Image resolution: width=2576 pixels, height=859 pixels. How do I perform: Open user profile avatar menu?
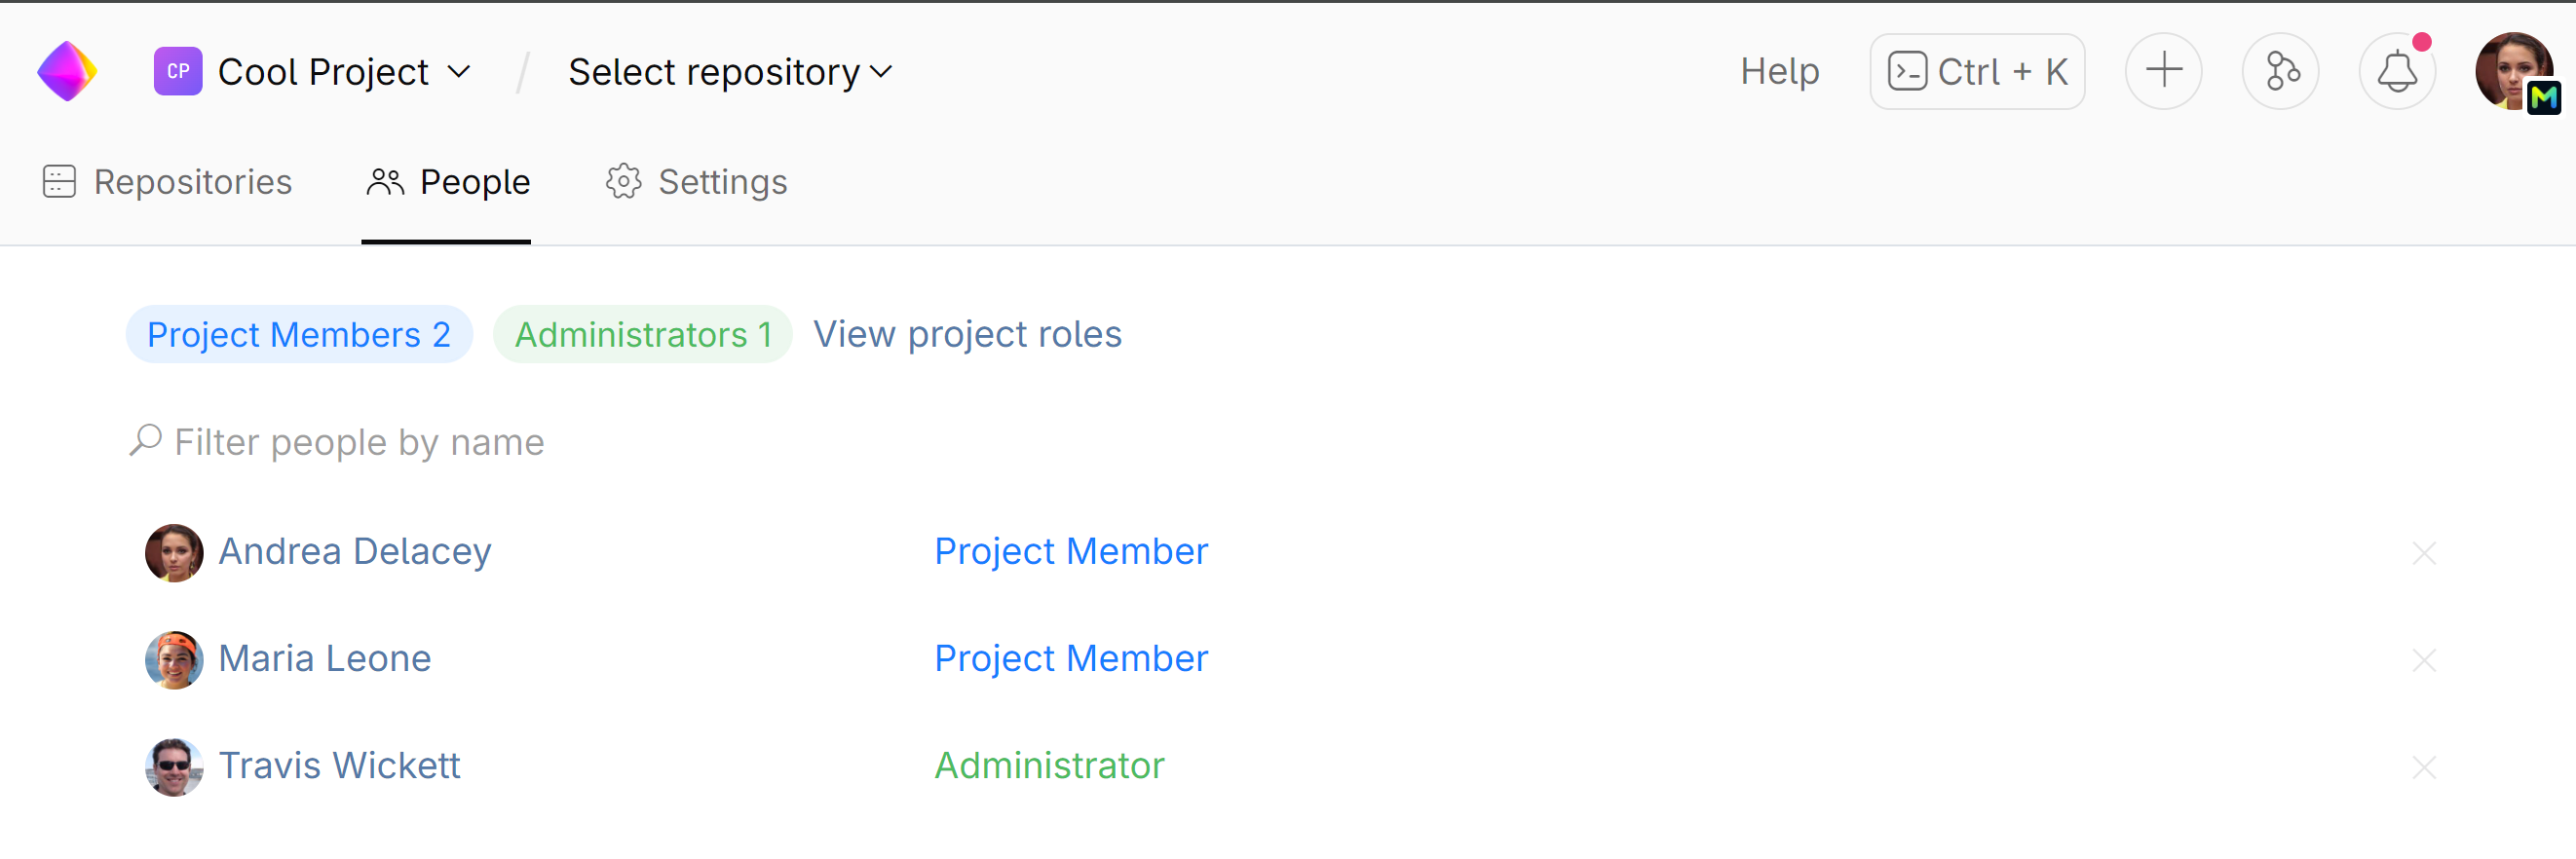point(2513,71)
